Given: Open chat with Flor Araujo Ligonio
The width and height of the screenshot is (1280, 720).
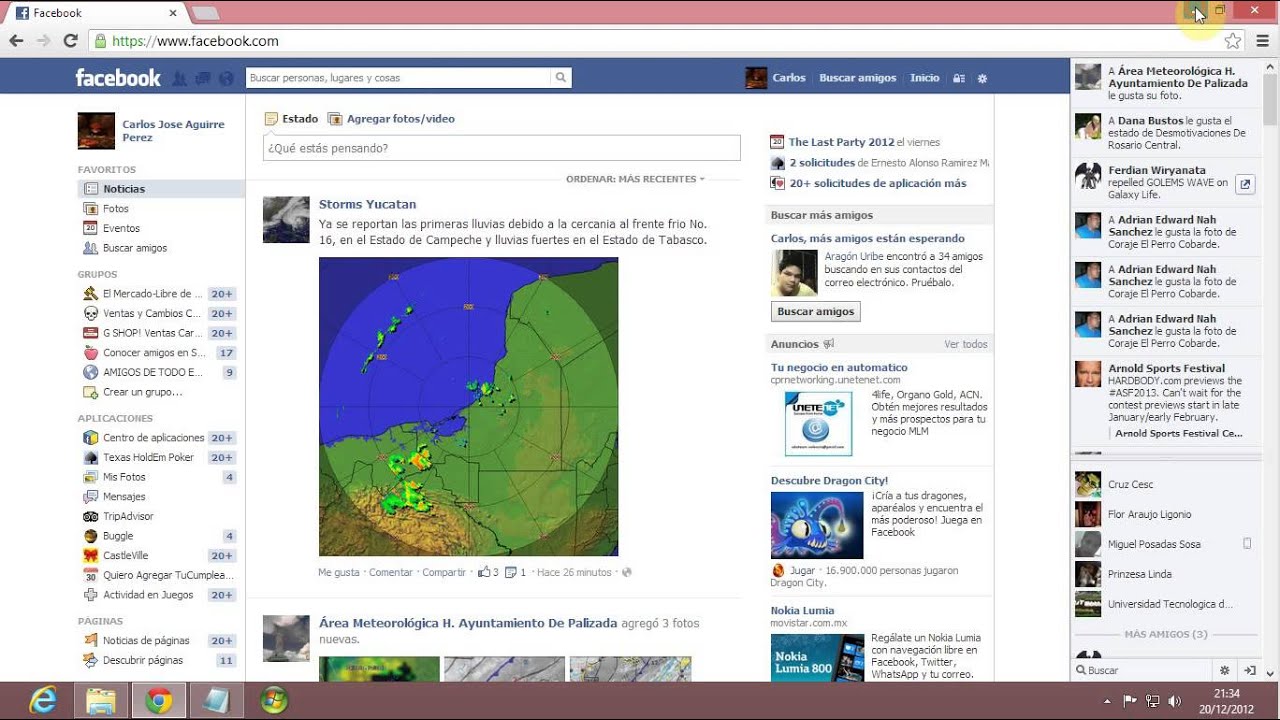Looking at the screenshot, I should (x=1164, y=515).
